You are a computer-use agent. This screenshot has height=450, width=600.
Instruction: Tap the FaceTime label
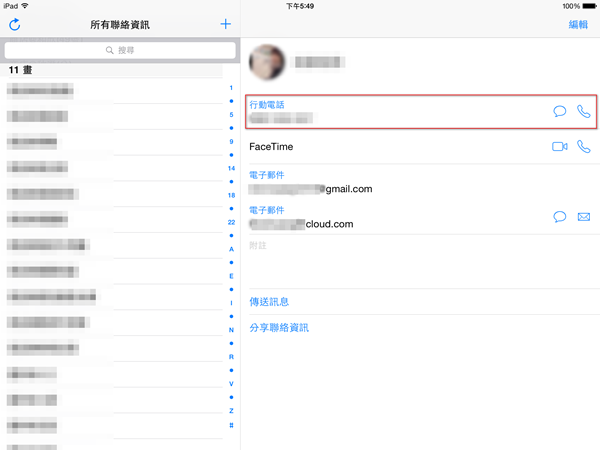click(271, 147)
